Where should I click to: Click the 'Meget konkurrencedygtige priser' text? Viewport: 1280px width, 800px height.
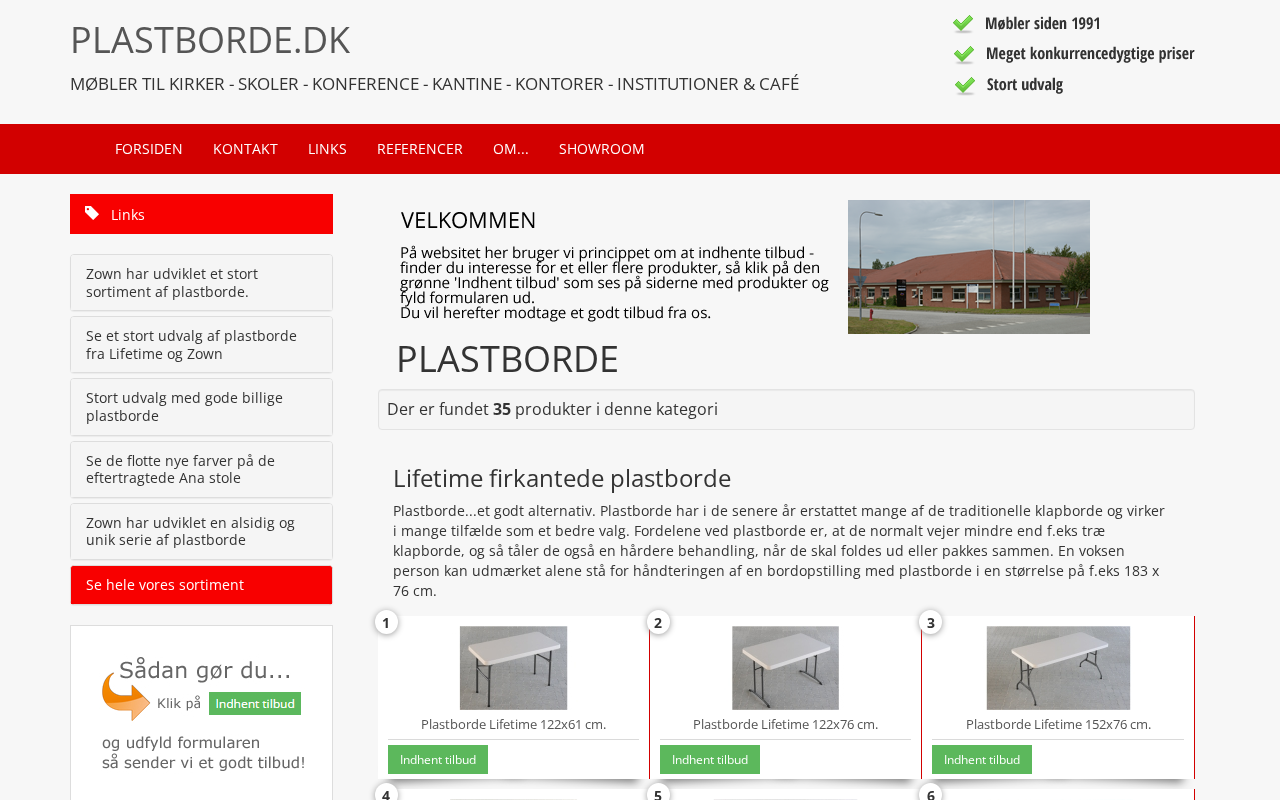click(x=1090, y=54)
